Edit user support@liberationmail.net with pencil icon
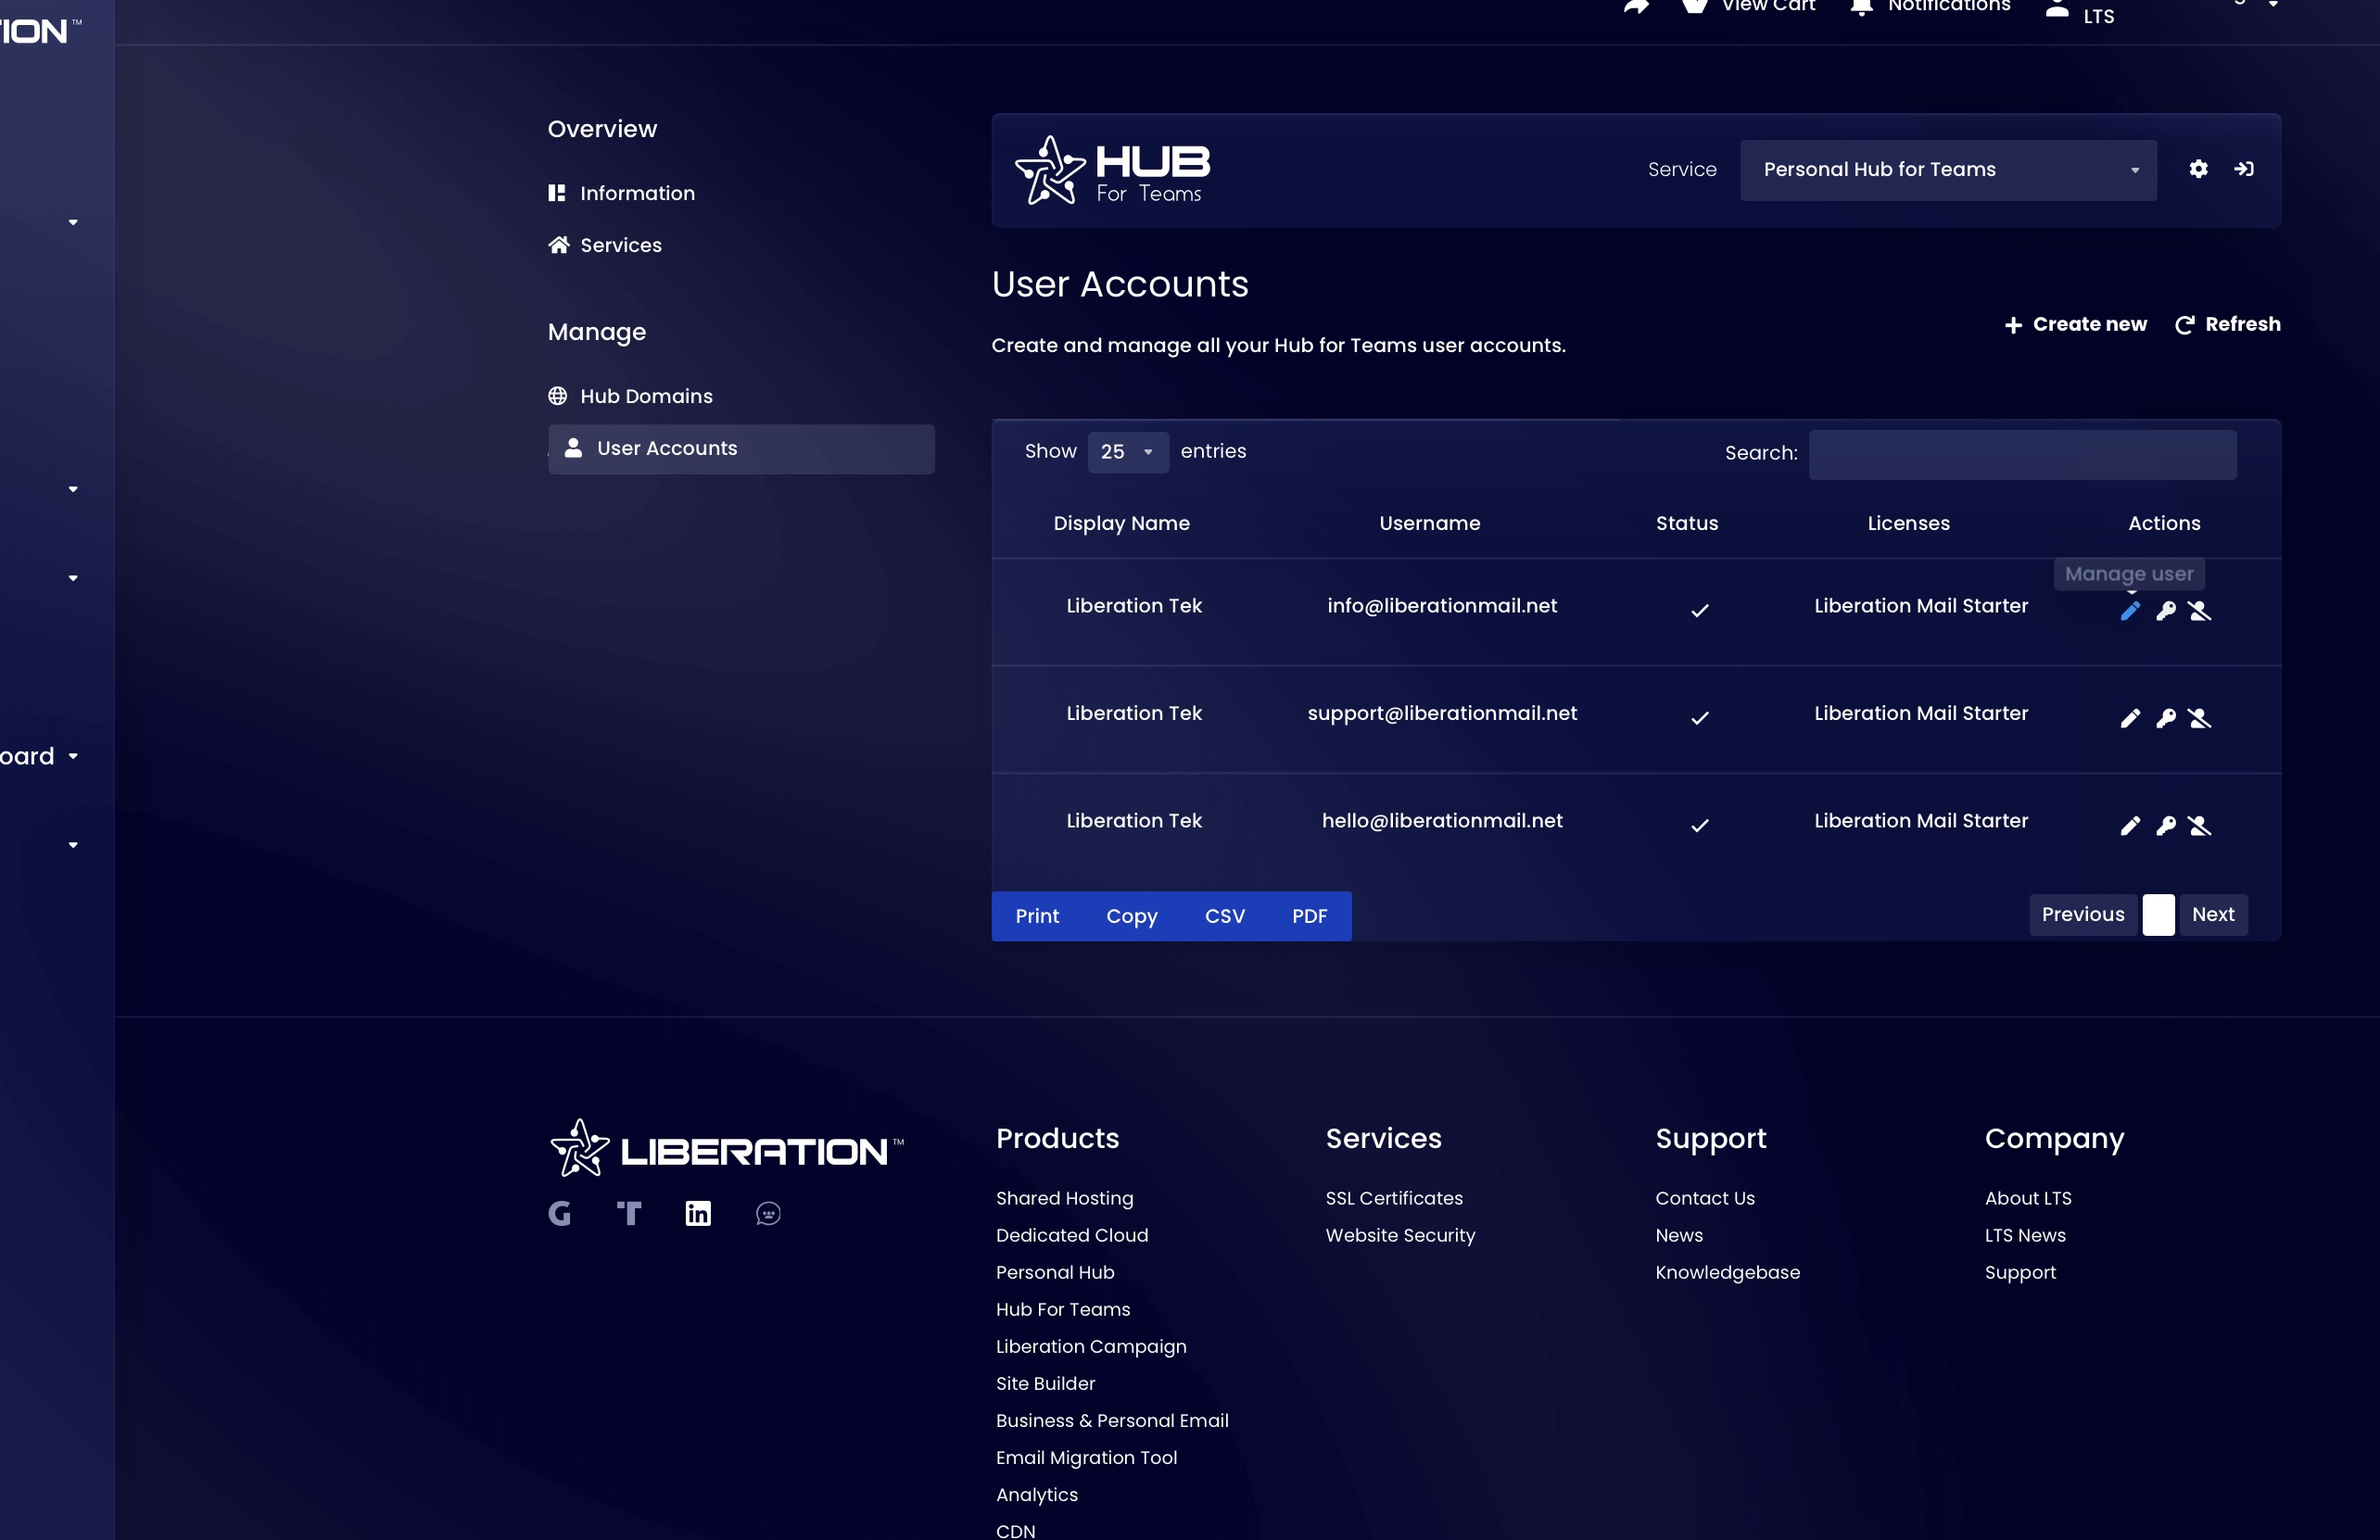This screenshot has height=1540, width=2380. [2130, 718]
